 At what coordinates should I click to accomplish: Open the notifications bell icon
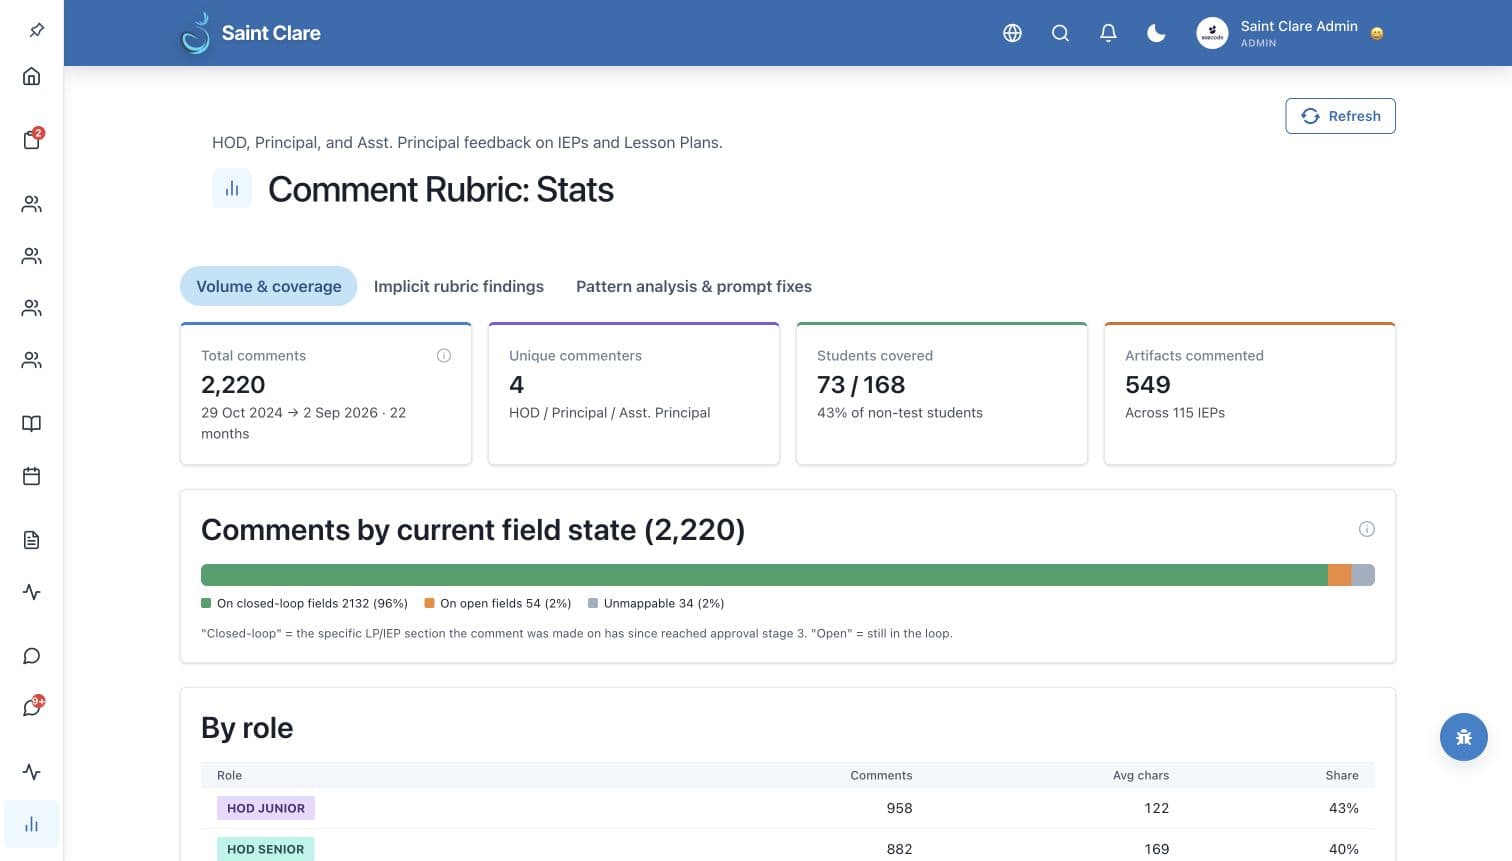pyautogui.click(x=1108, y=33)
